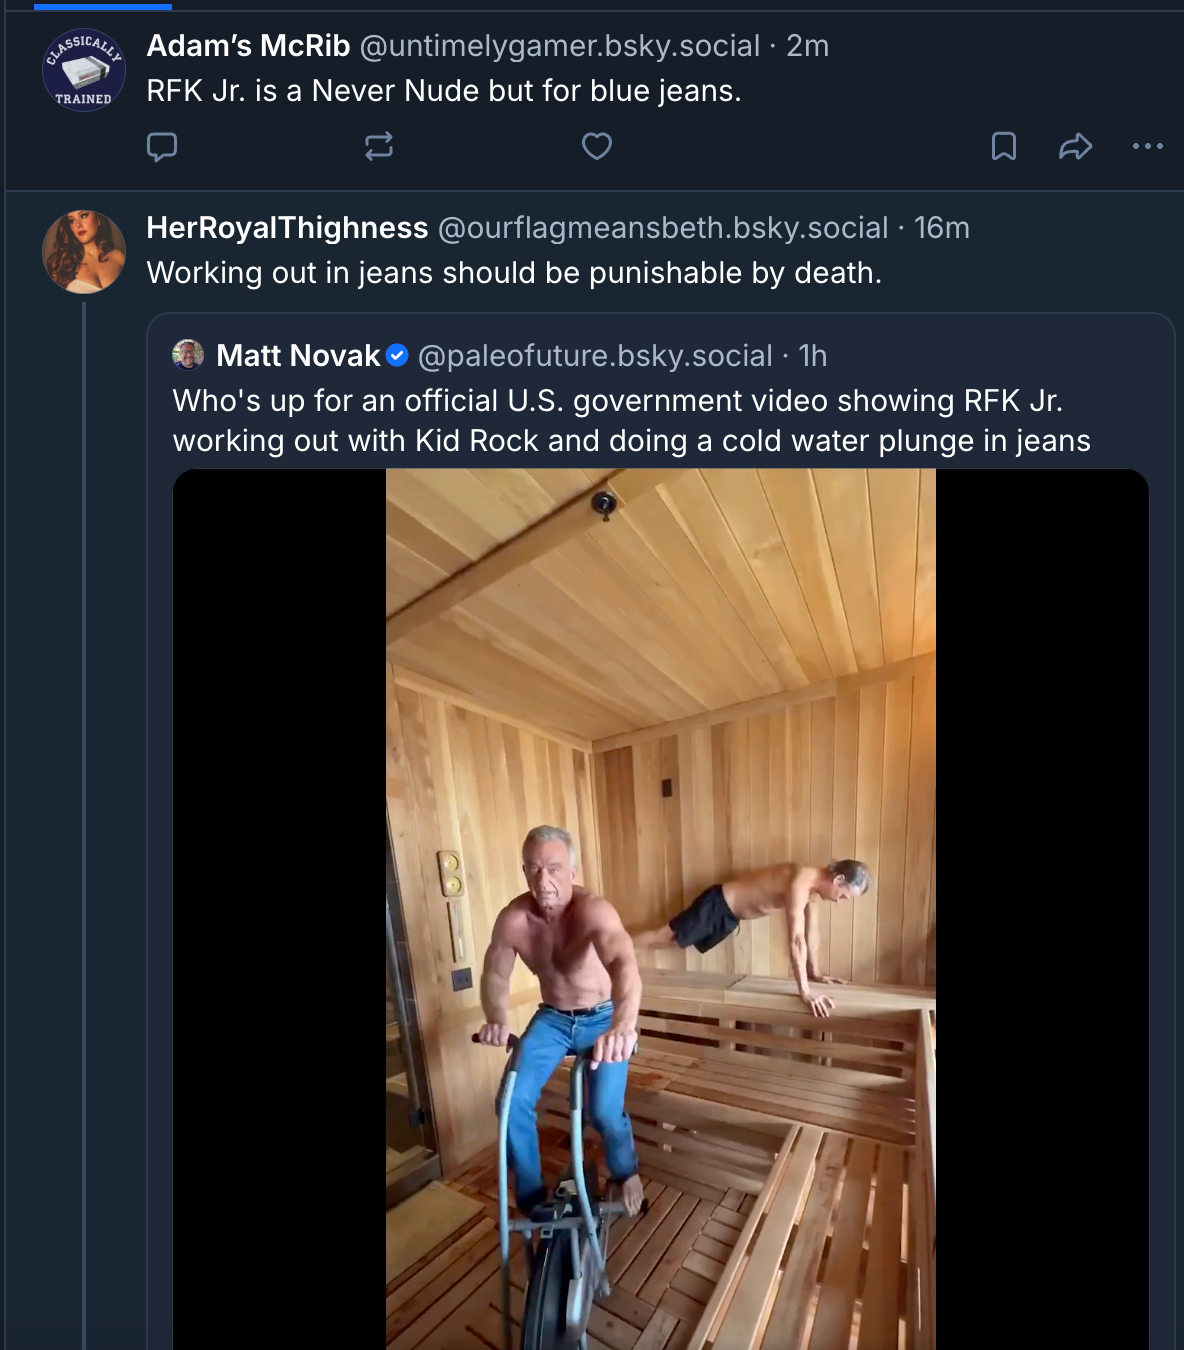
Task: Visit @ourflagmeansbeth.bsky.social handle
Action: click(x=663, y=228)
